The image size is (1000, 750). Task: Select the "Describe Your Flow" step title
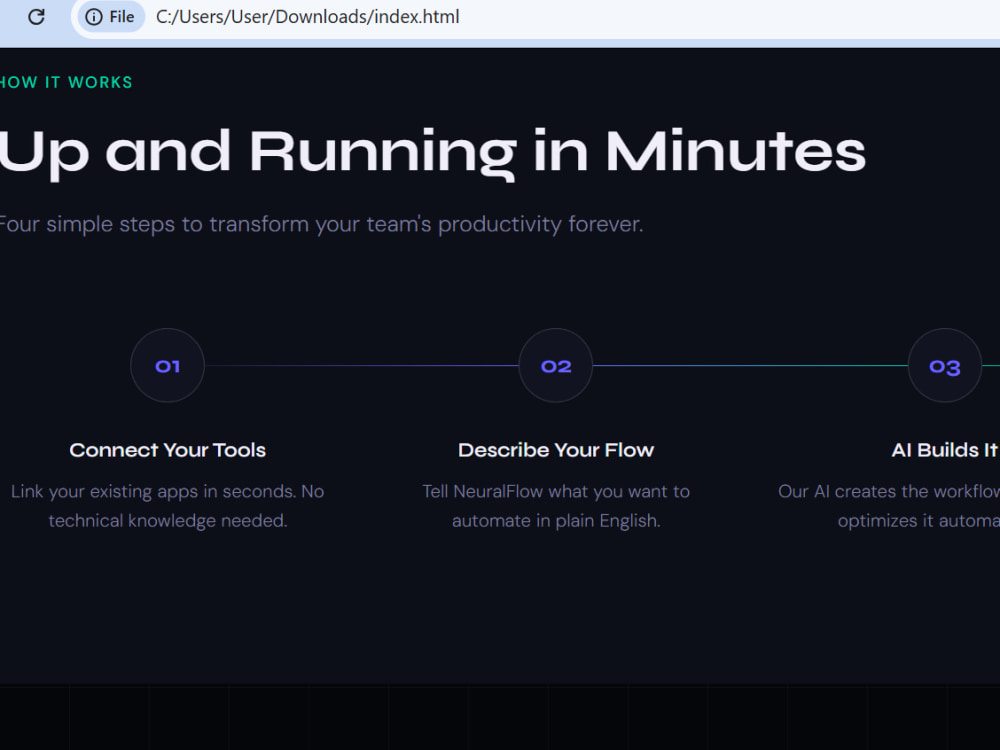556,450
